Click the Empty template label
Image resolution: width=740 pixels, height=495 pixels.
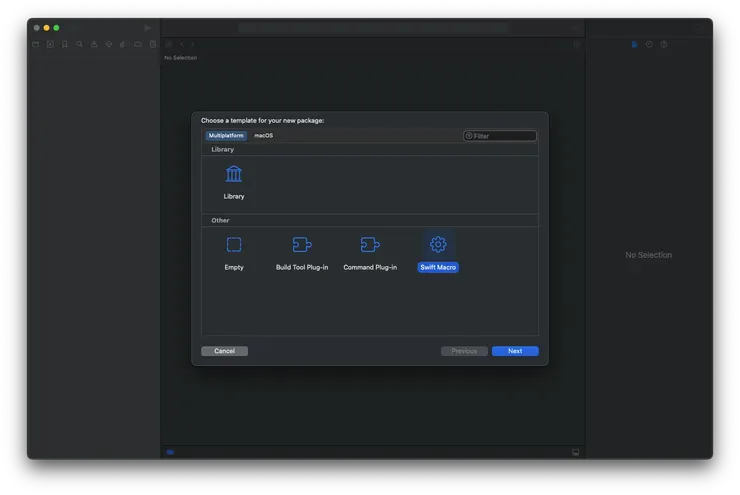click(234, 267)
